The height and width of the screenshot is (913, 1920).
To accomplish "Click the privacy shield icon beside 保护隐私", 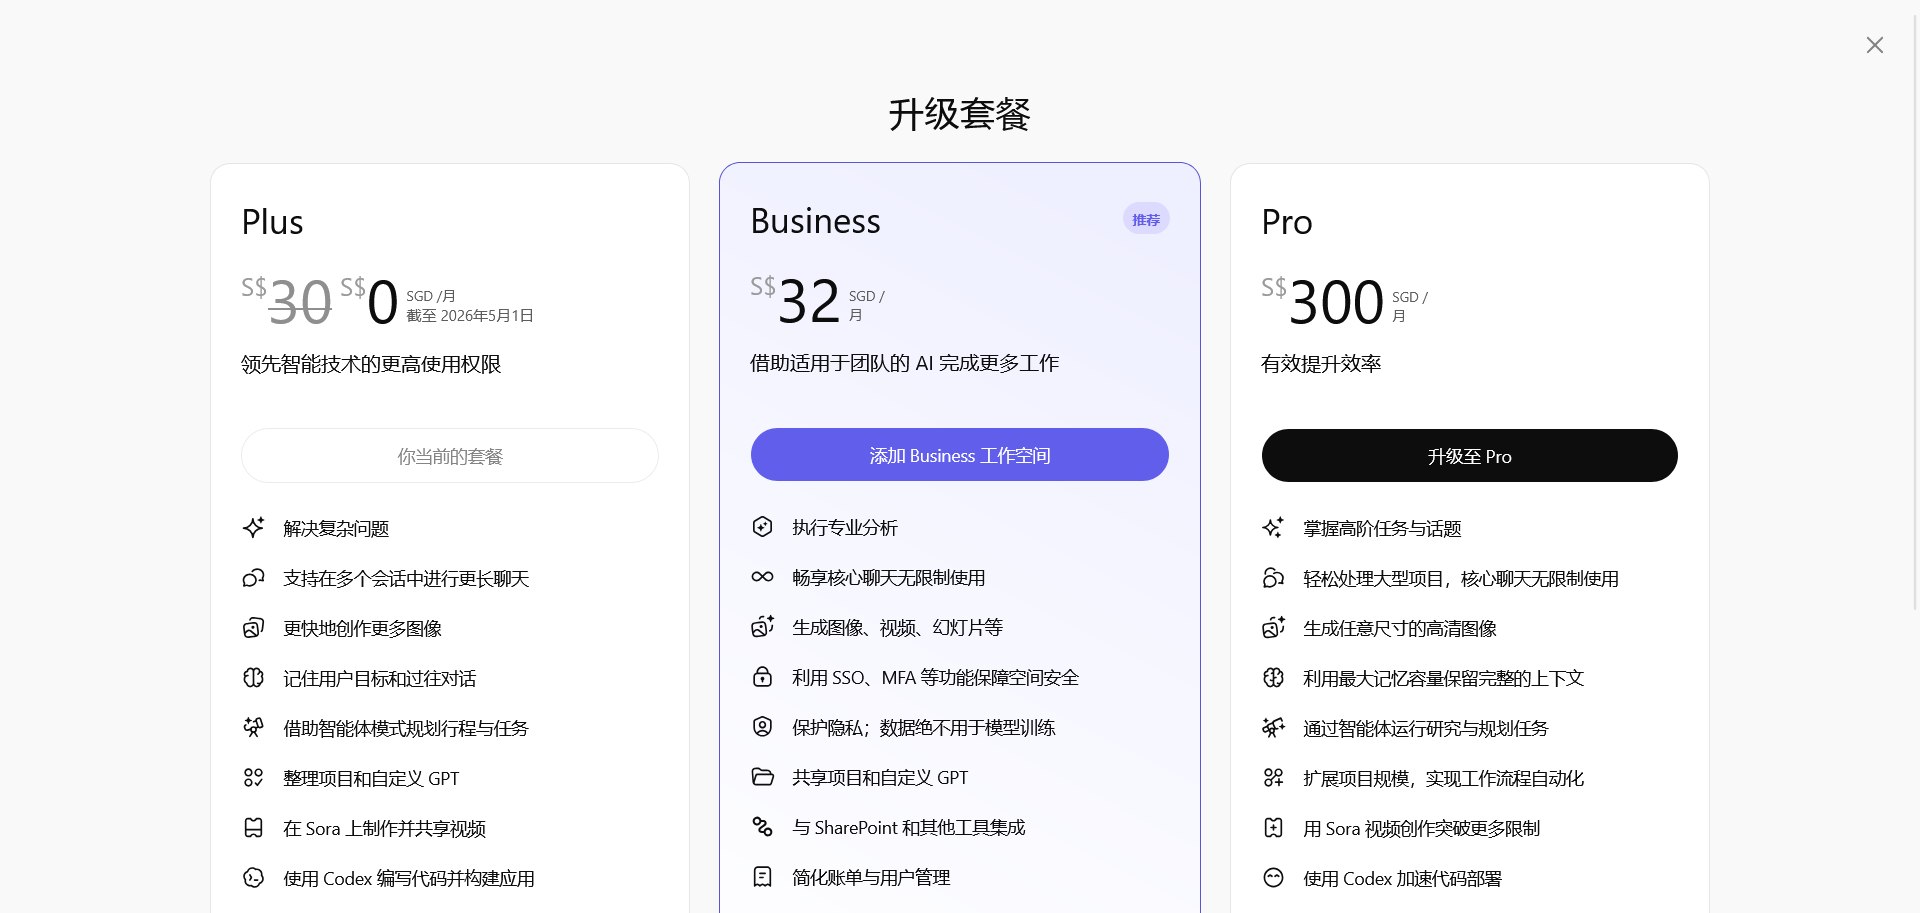I will click(762, 727).
